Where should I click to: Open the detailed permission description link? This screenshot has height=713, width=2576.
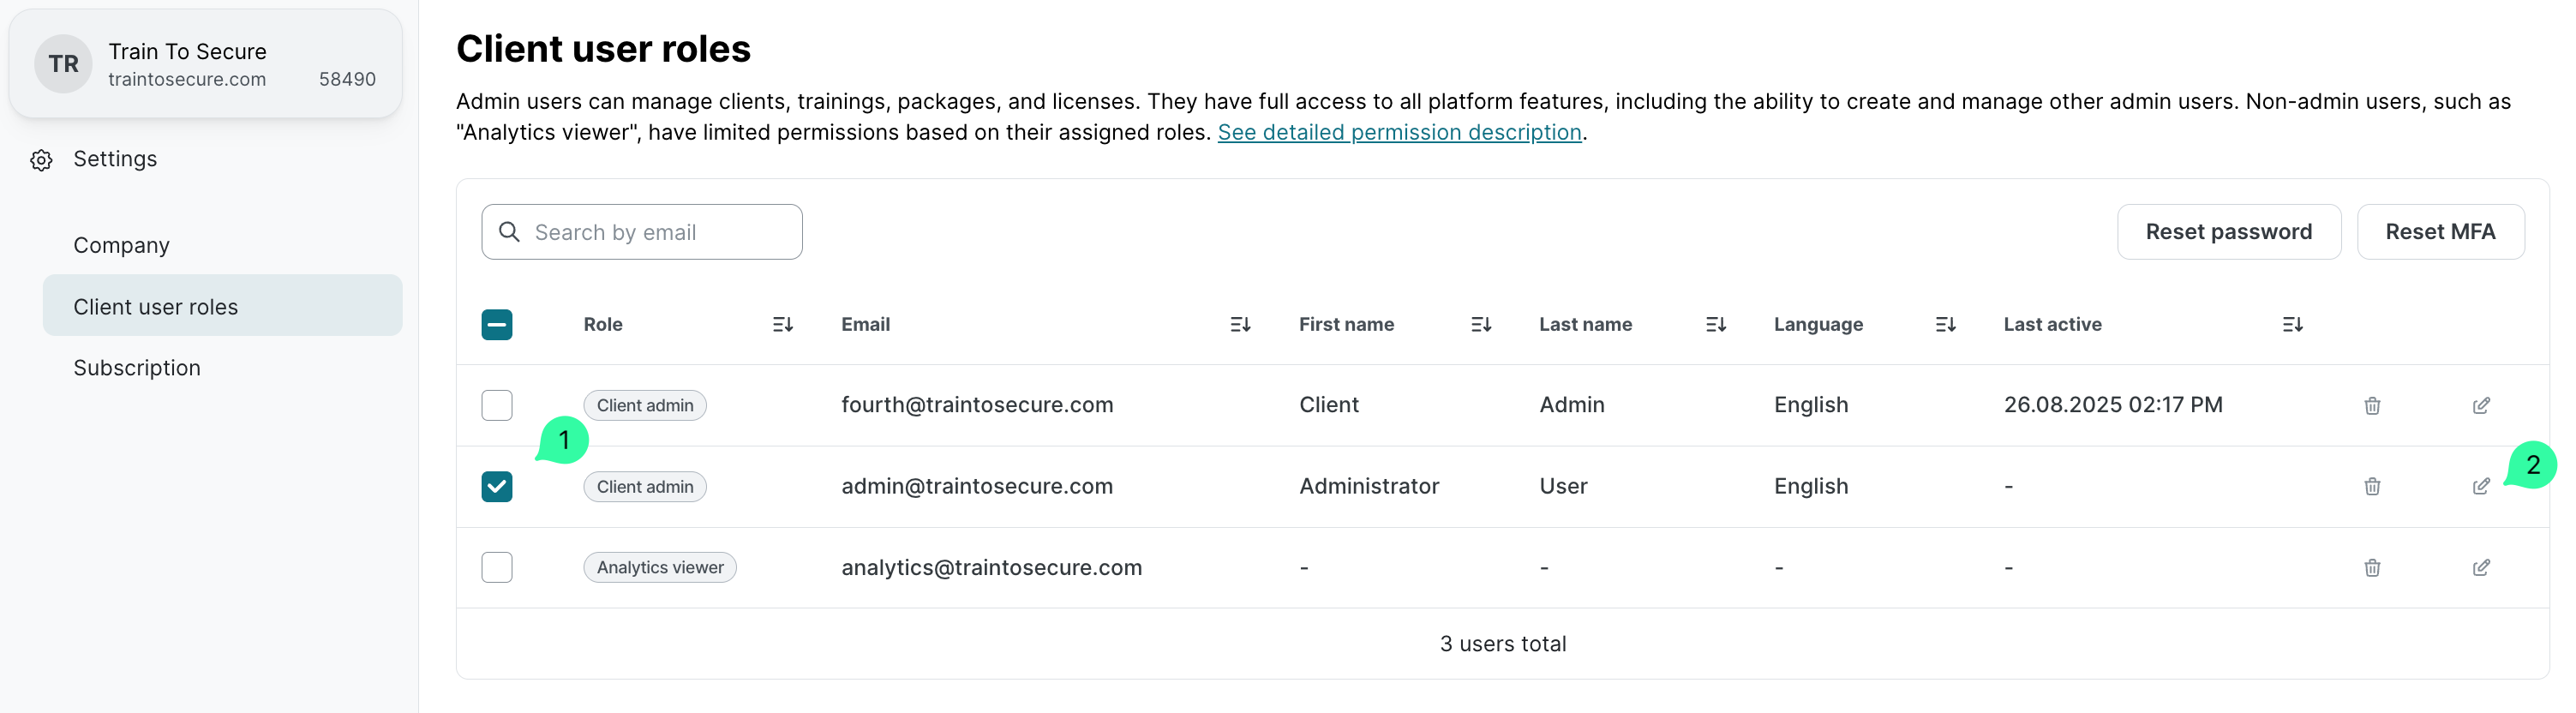[1398, 132]
